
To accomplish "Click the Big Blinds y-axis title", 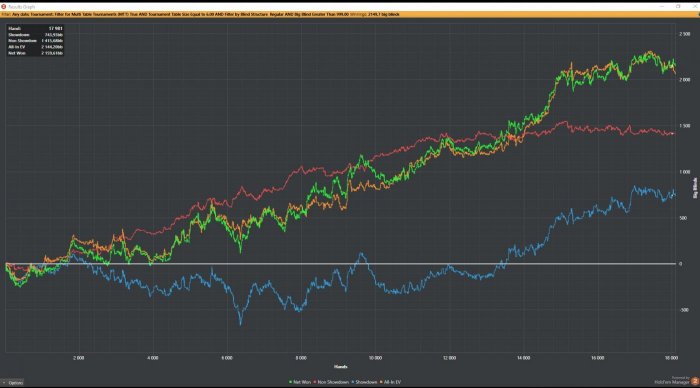I will click(695, 188).
